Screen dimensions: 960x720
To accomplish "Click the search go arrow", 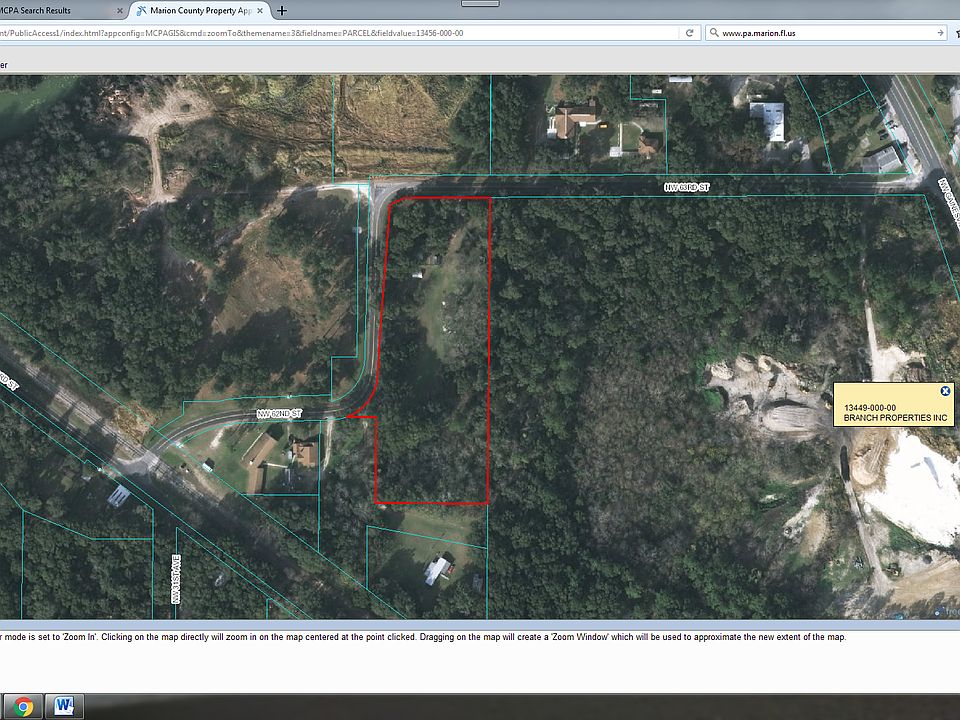I will (x=940, y=33).
